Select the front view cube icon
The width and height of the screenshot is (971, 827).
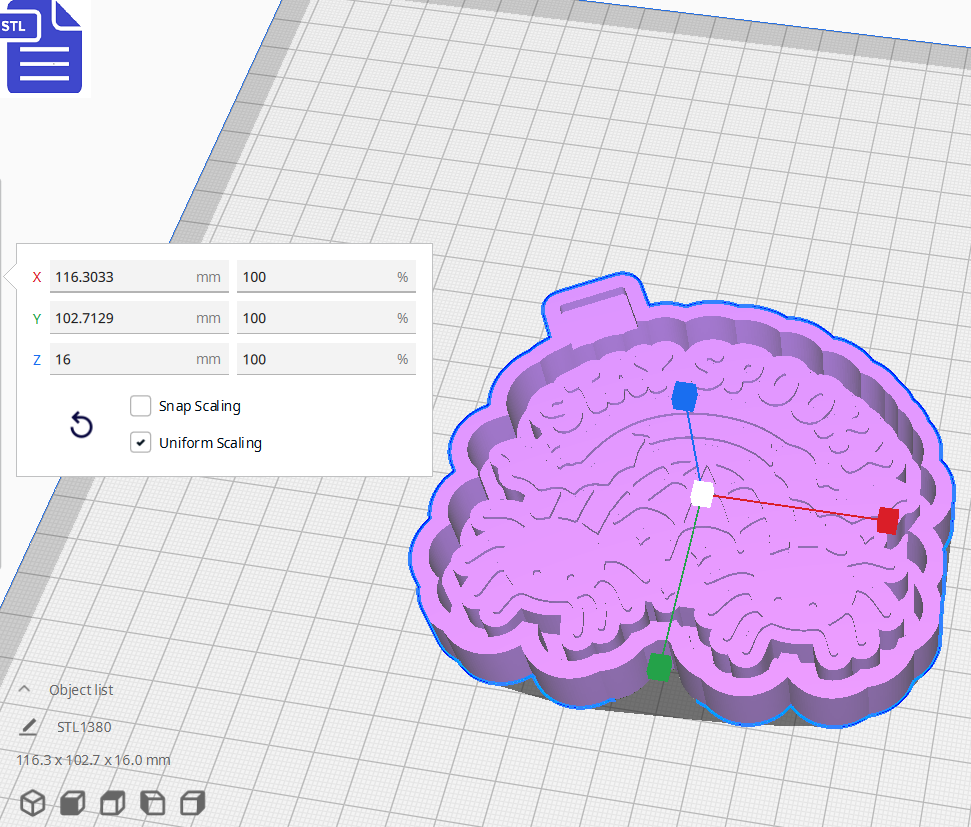(x=73, y=802)
